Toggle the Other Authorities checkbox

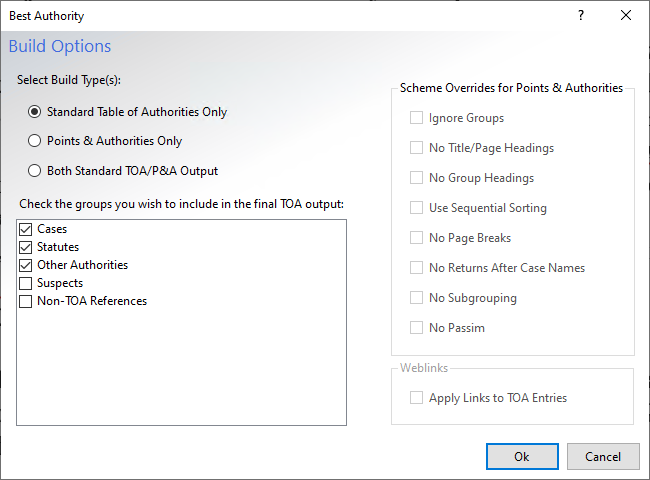point(26,265)
